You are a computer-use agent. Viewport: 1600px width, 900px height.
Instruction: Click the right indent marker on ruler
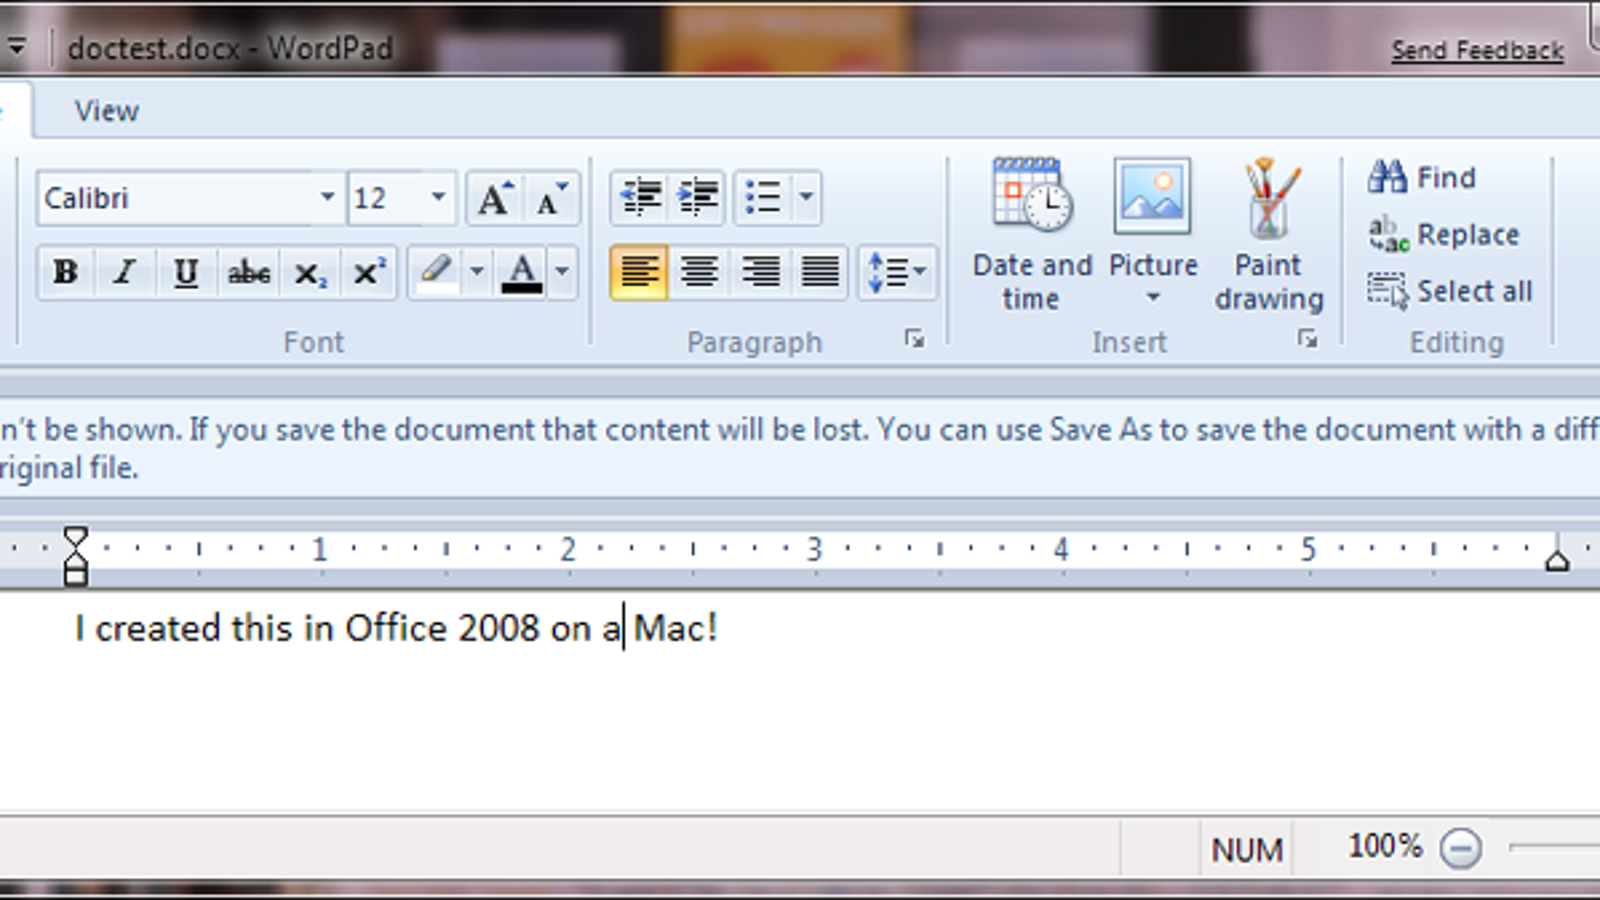1556,561
